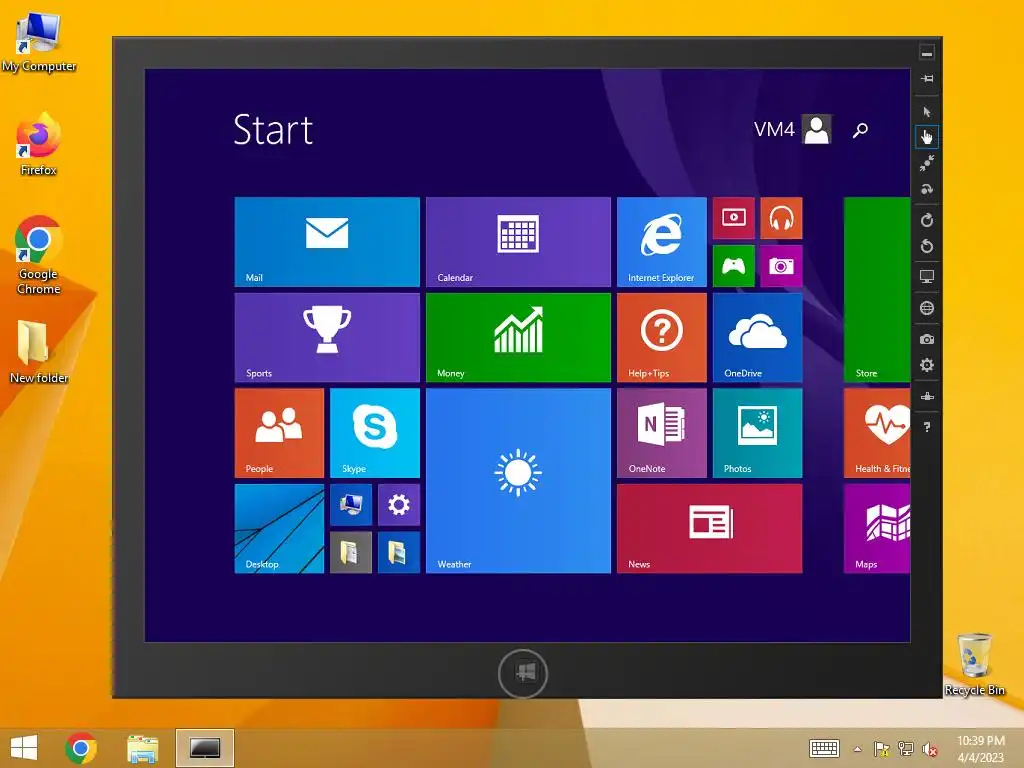Image resolution: width=1024 pixels, height=768 pixels.
Task: Open Chrome from the taskbar
Action: coord(81,748)
